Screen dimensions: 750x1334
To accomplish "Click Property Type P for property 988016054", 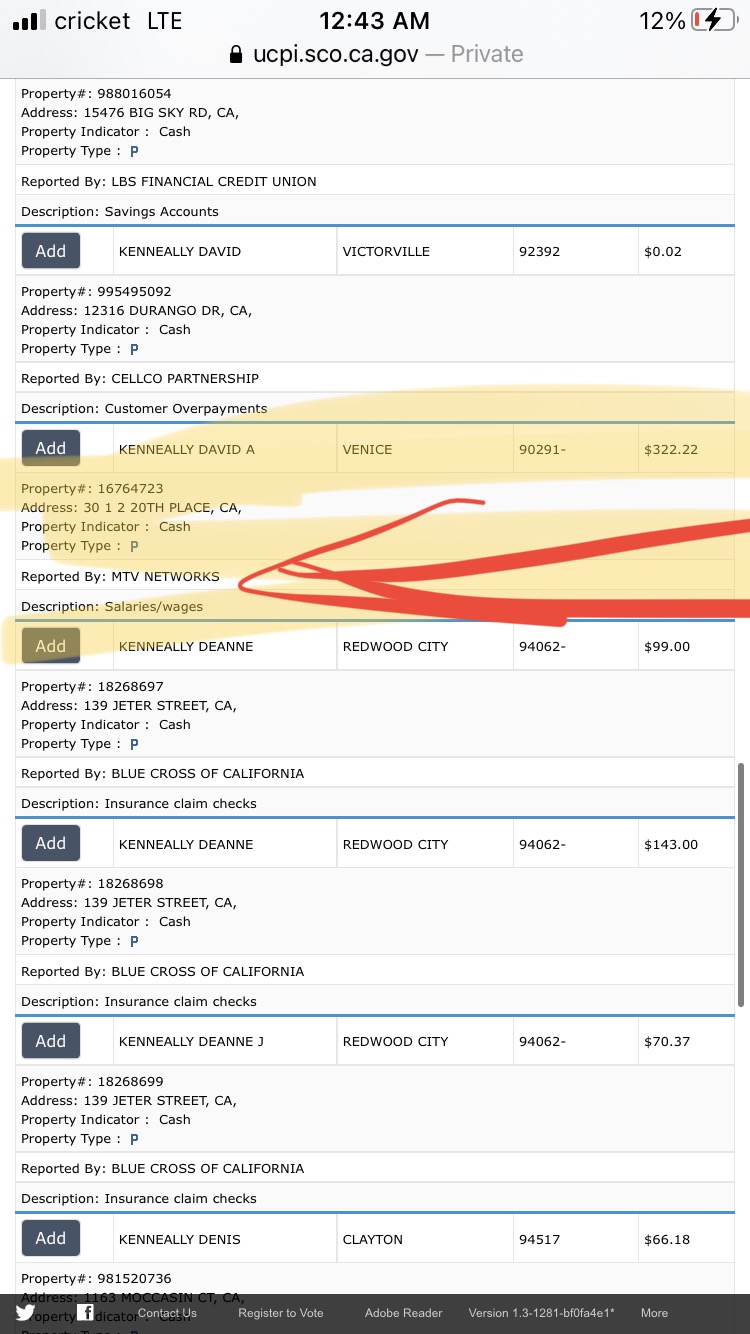I will tap(134, 151).
